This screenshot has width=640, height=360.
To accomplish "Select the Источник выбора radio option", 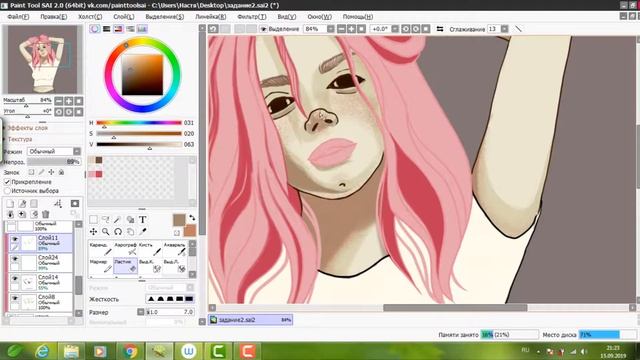I will (x=7, y=191).
